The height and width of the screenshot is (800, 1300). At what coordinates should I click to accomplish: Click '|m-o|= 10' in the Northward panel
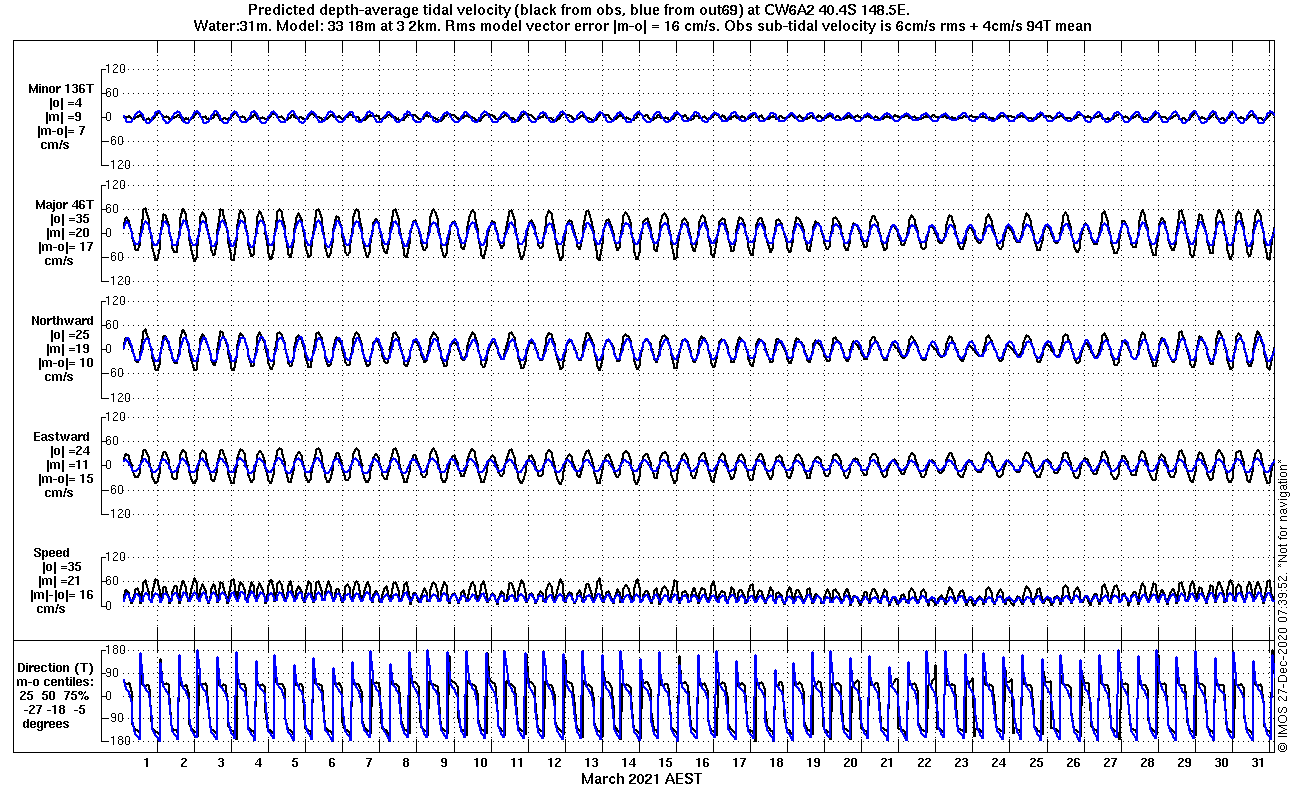pyautogui.click(x=66, y=363)
